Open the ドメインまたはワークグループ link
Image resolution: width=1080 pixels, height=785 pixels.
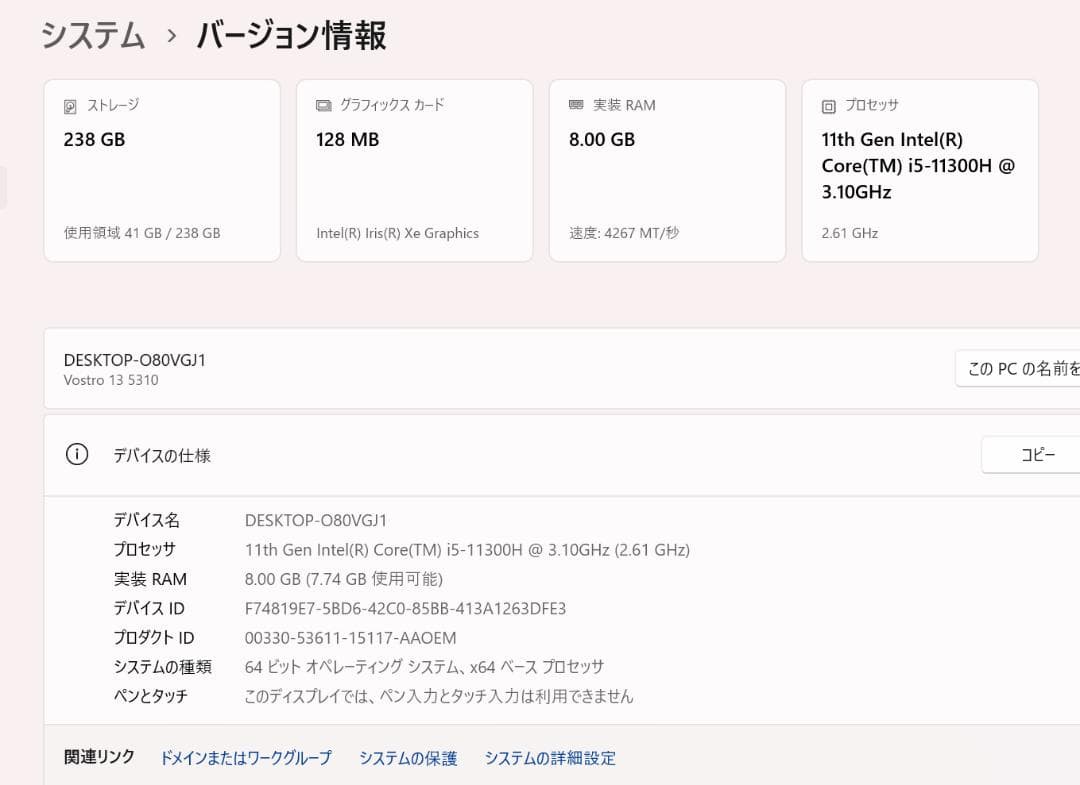246,758
